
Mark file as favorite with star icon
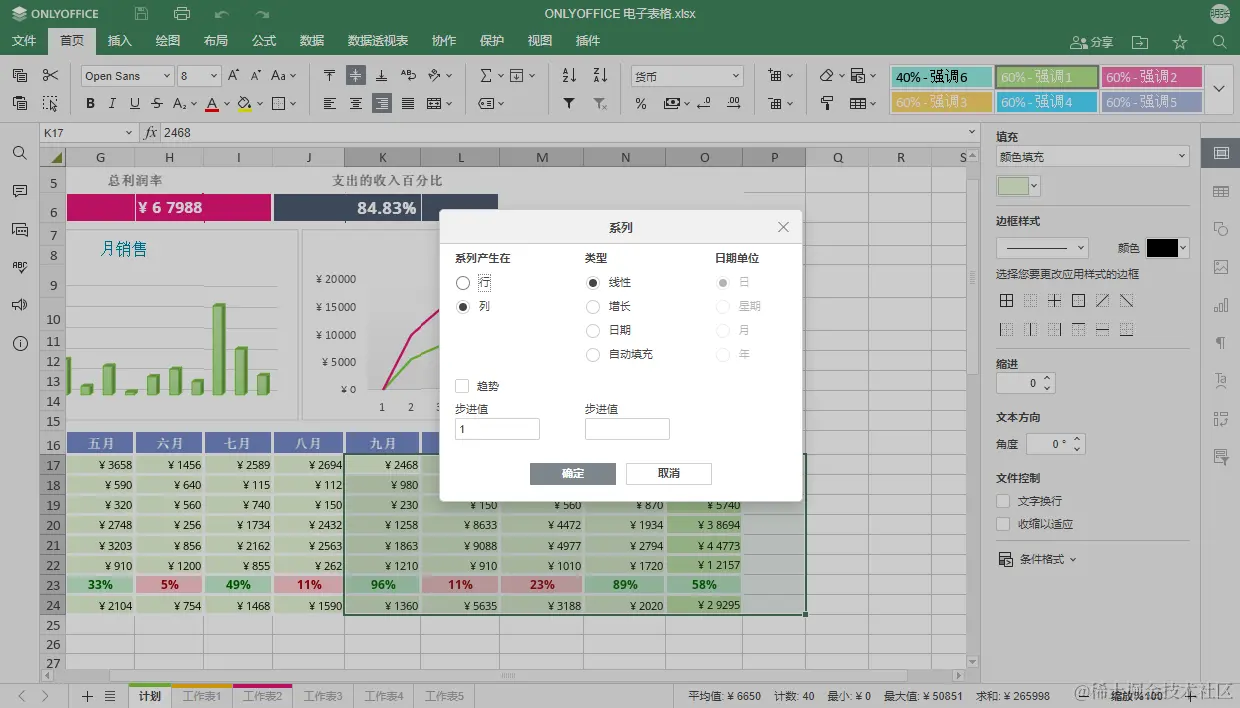(x=1180, y=41)
